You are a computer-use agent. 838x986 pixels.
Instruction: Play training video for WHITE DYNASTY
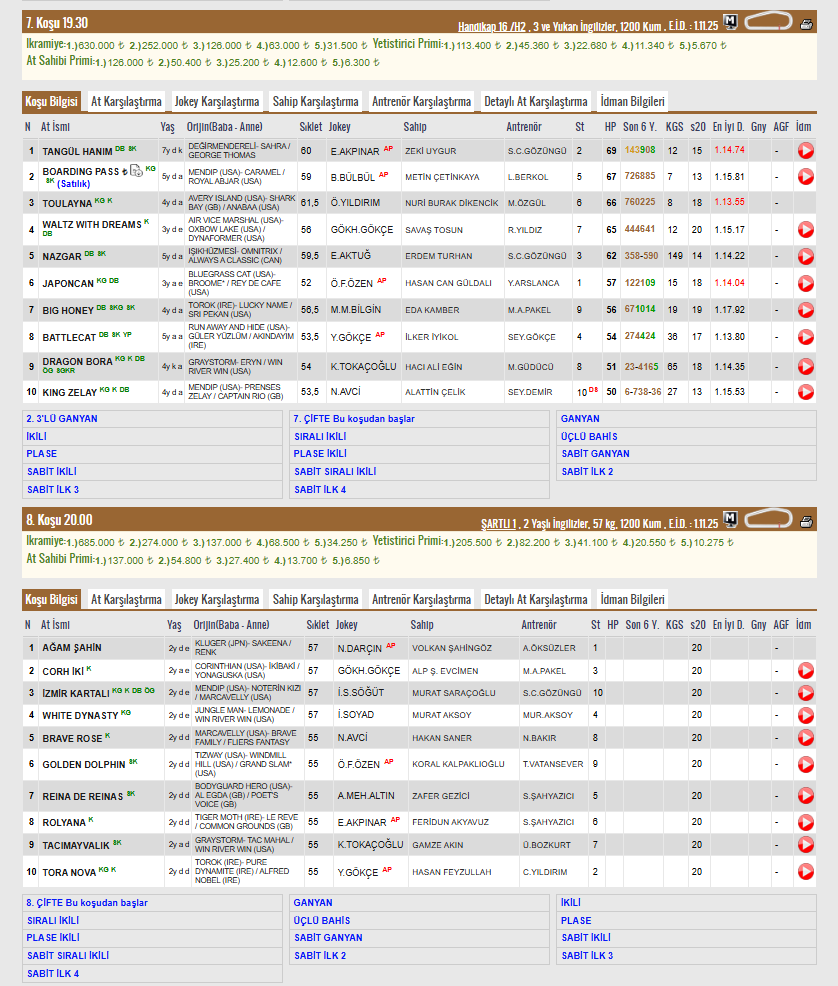(x=805, y=716)
